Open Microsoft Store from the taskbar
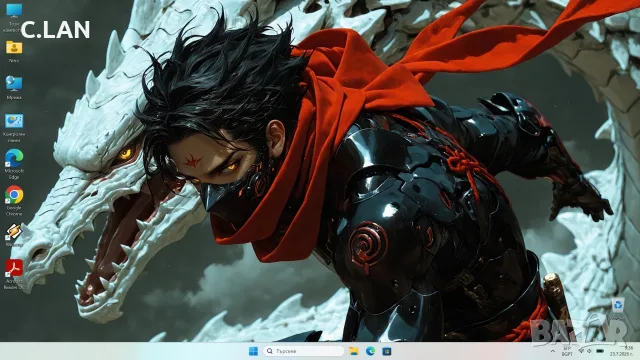Screen dimensions: 640x360 point(387,351)
